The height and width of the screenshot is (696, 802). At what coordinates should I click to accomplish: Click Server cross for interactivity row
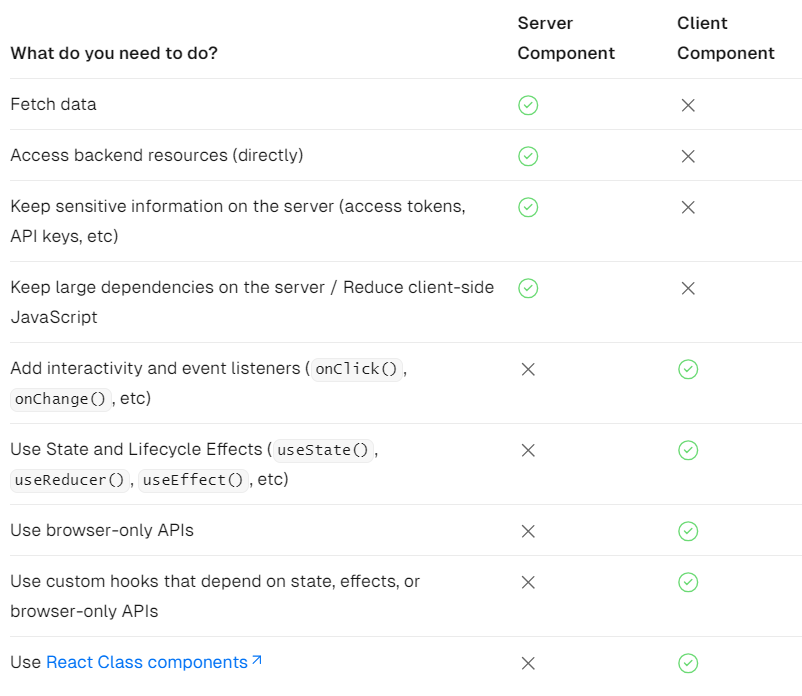528,369
